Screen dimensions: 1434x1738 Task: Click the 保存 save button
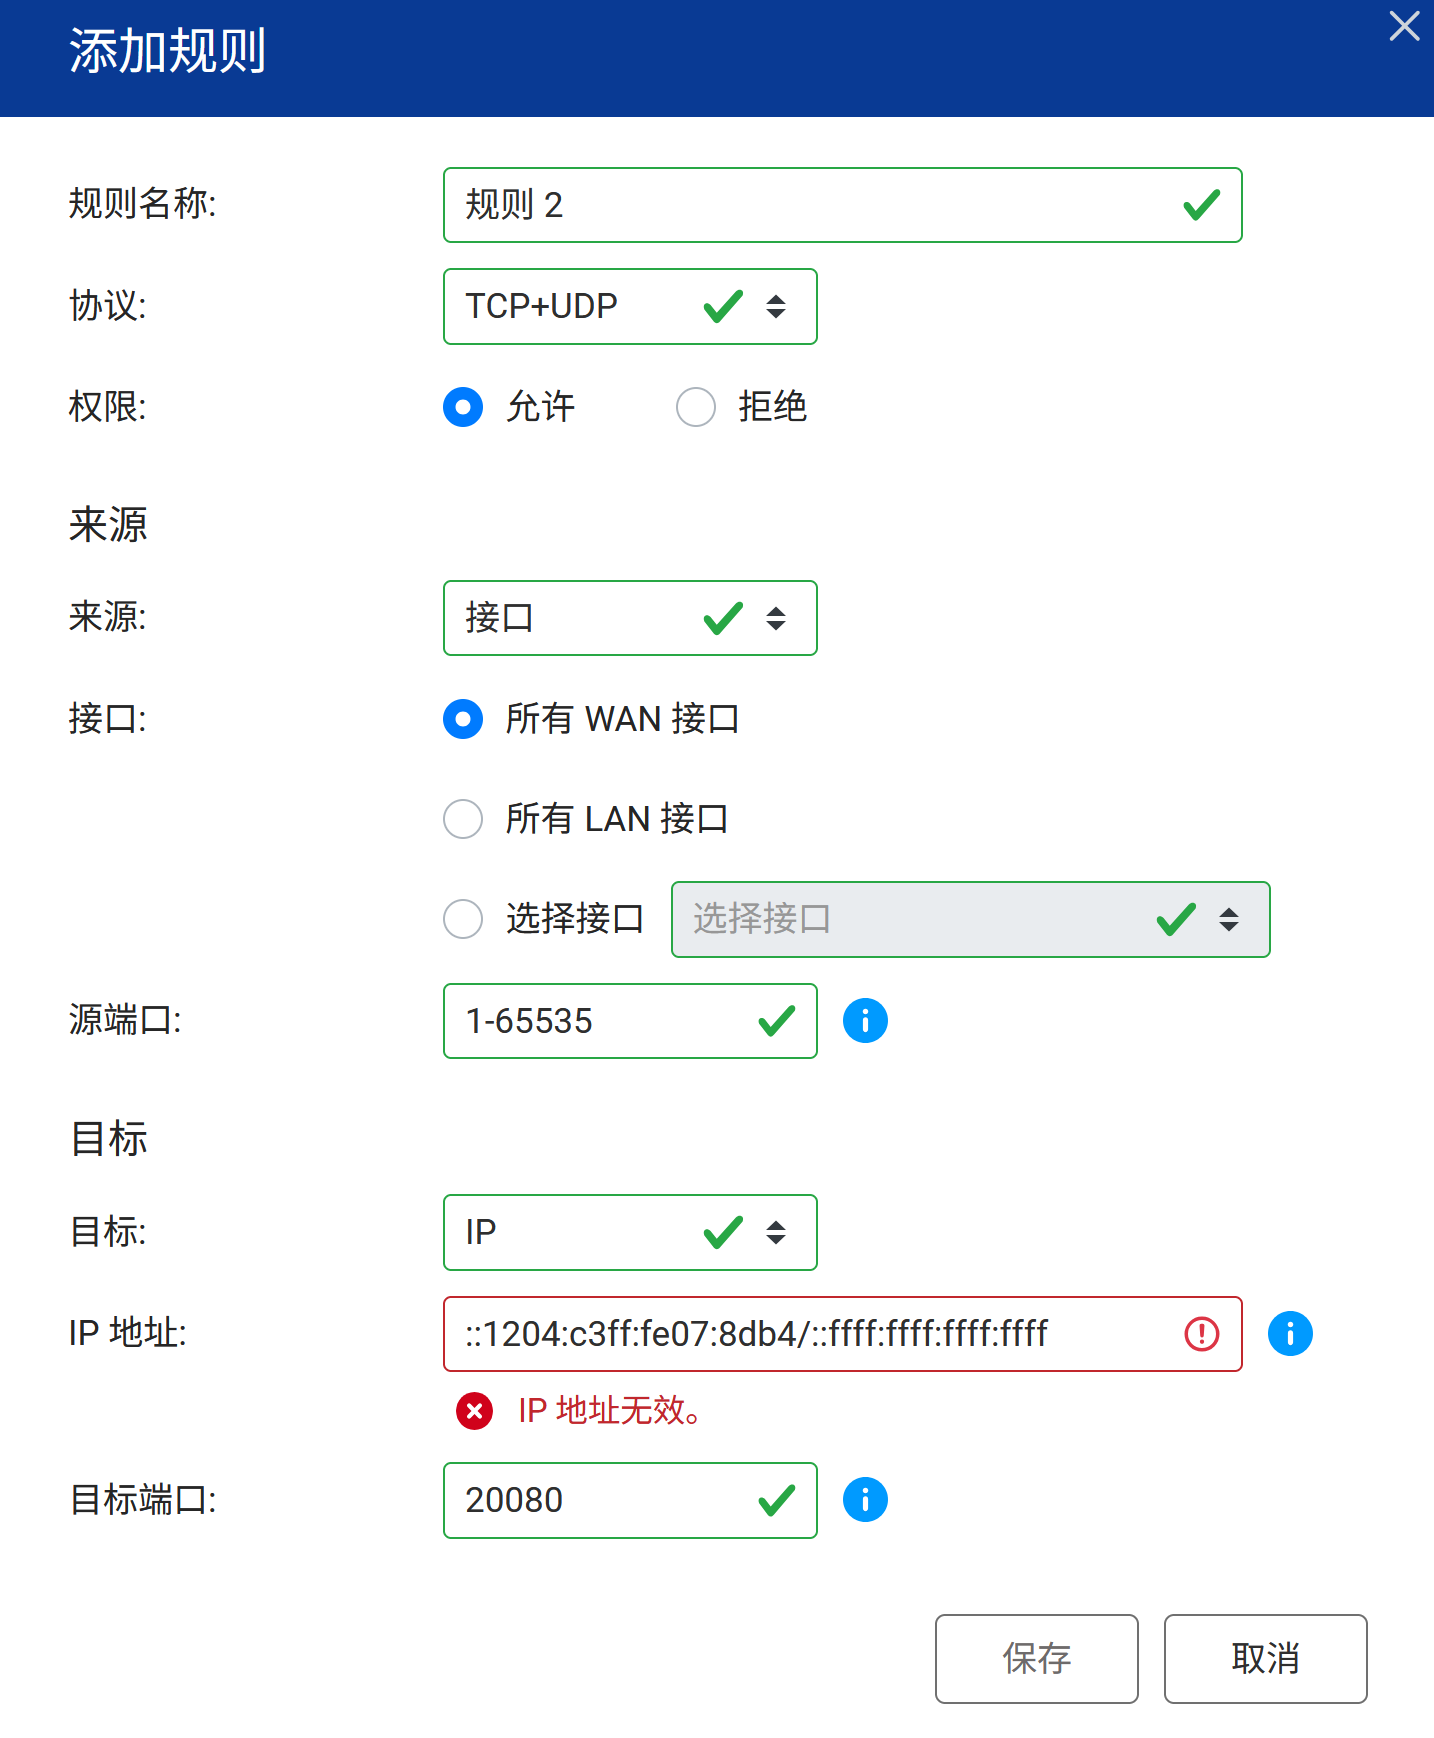[x=1036, y=1658]
